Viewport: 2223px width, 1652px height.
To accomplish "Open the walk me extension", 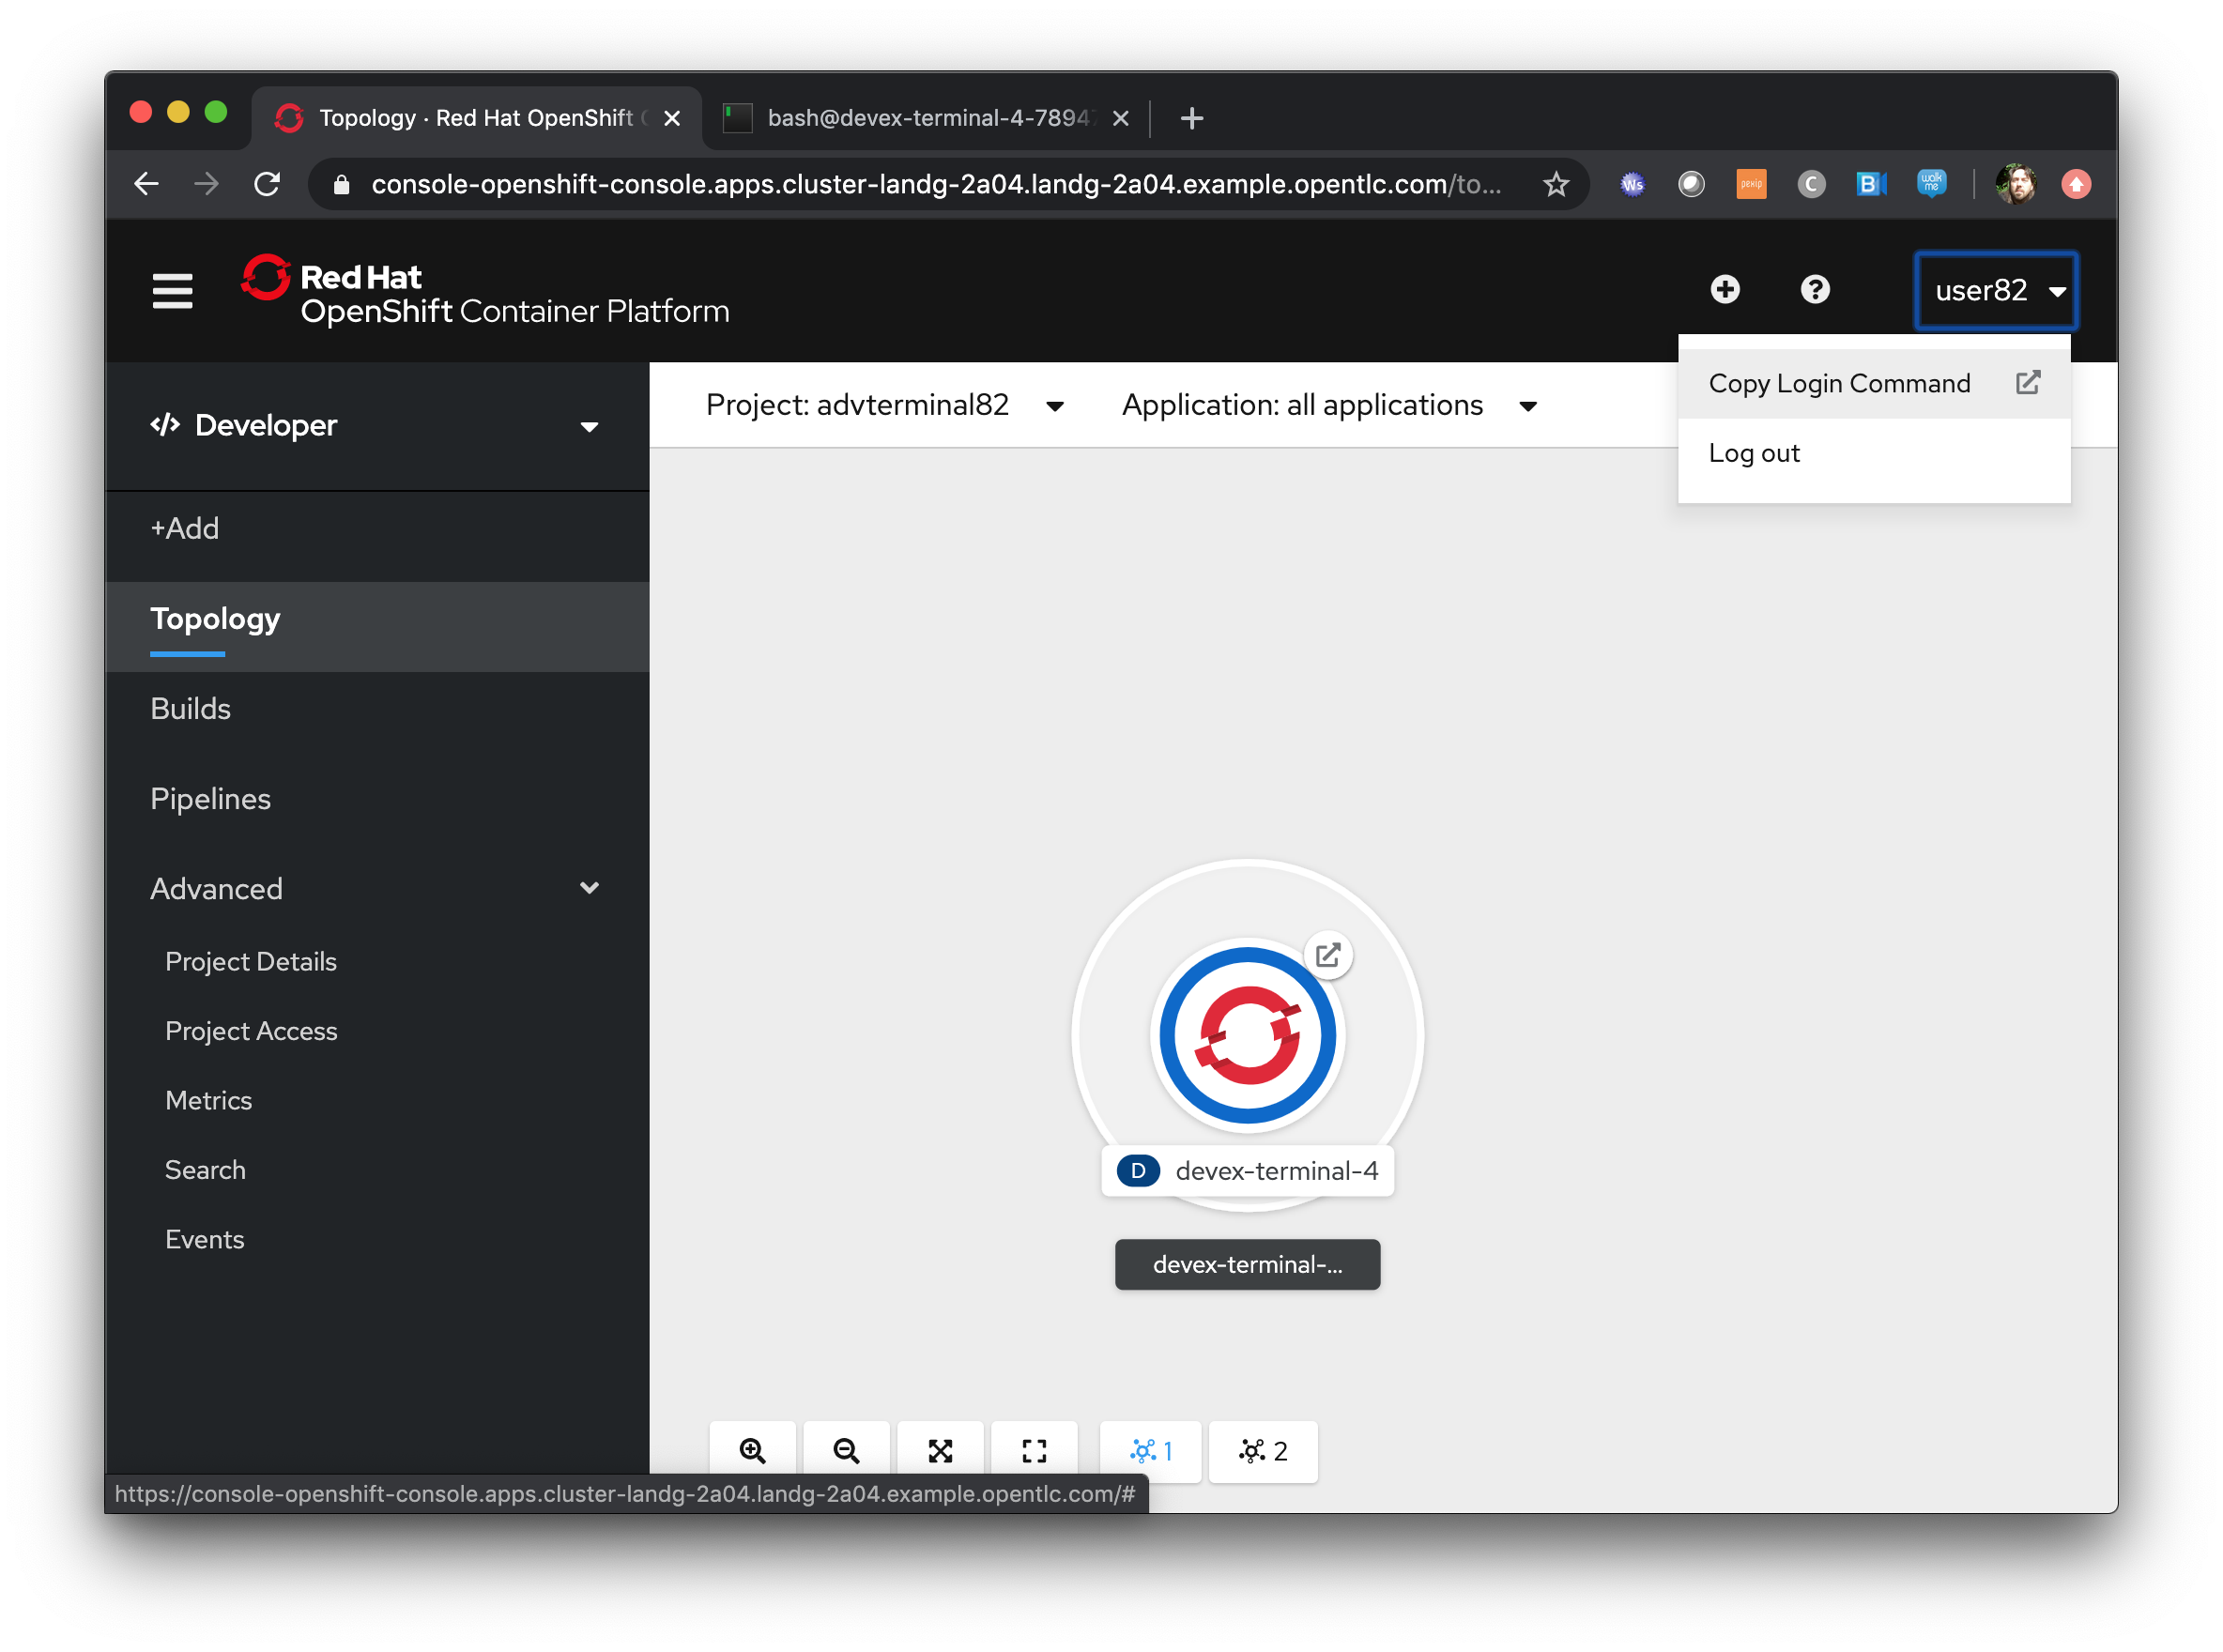I will click(x=1931, y=184).
